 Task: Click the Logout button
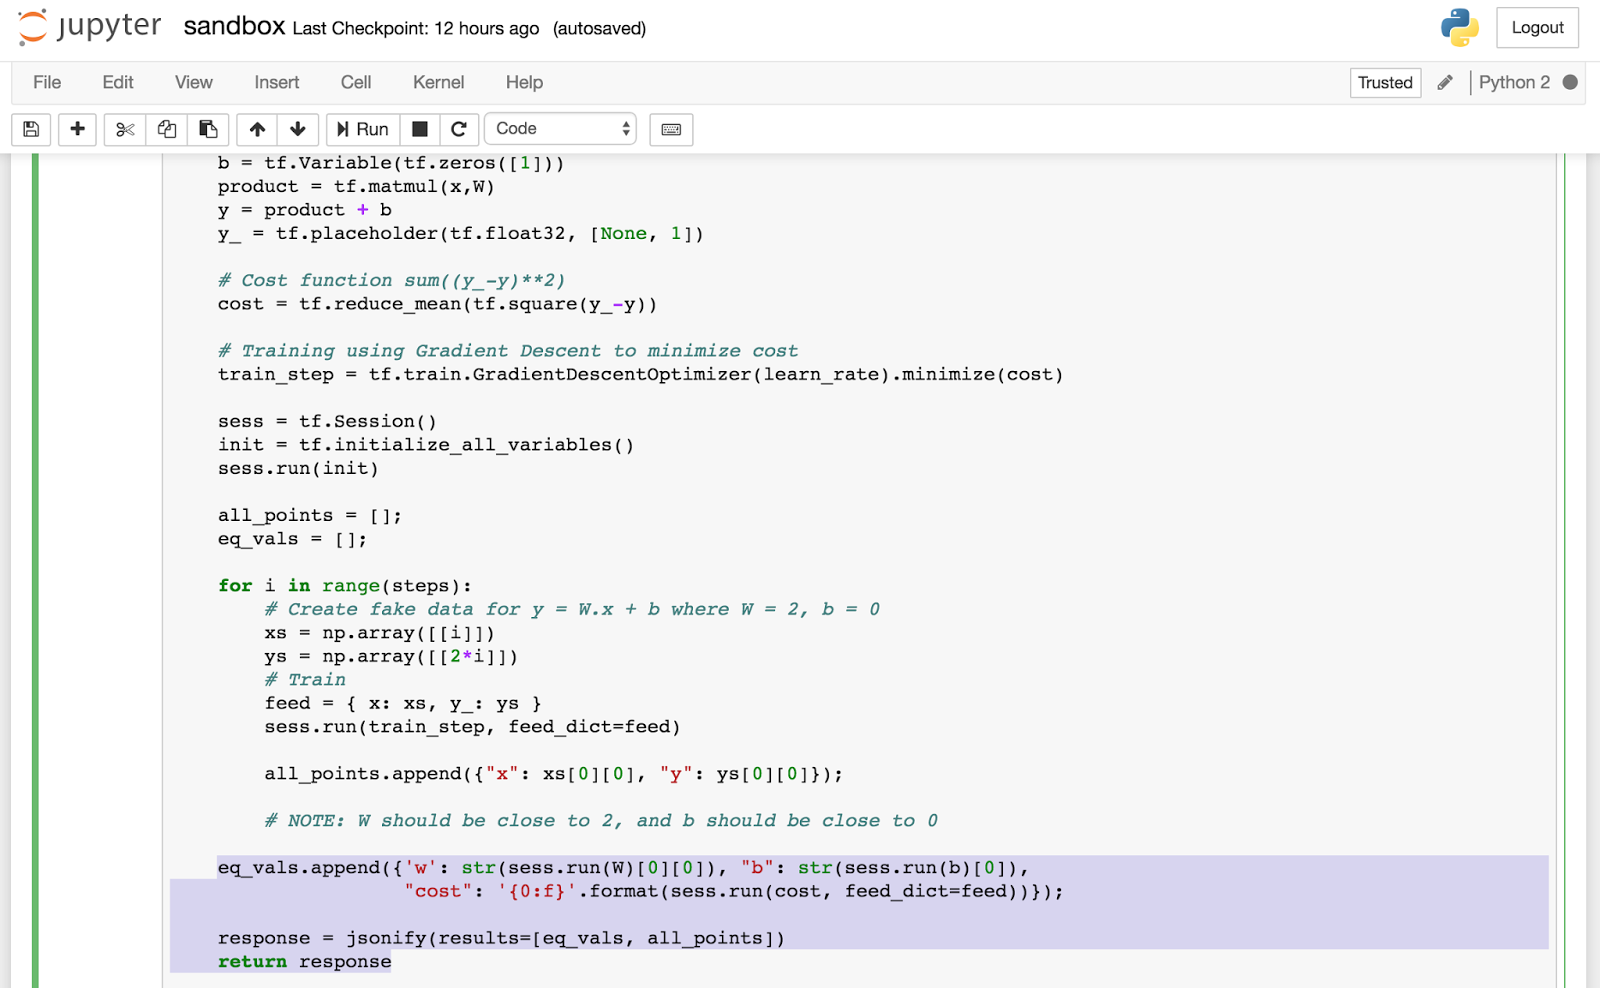point(1537,27)
